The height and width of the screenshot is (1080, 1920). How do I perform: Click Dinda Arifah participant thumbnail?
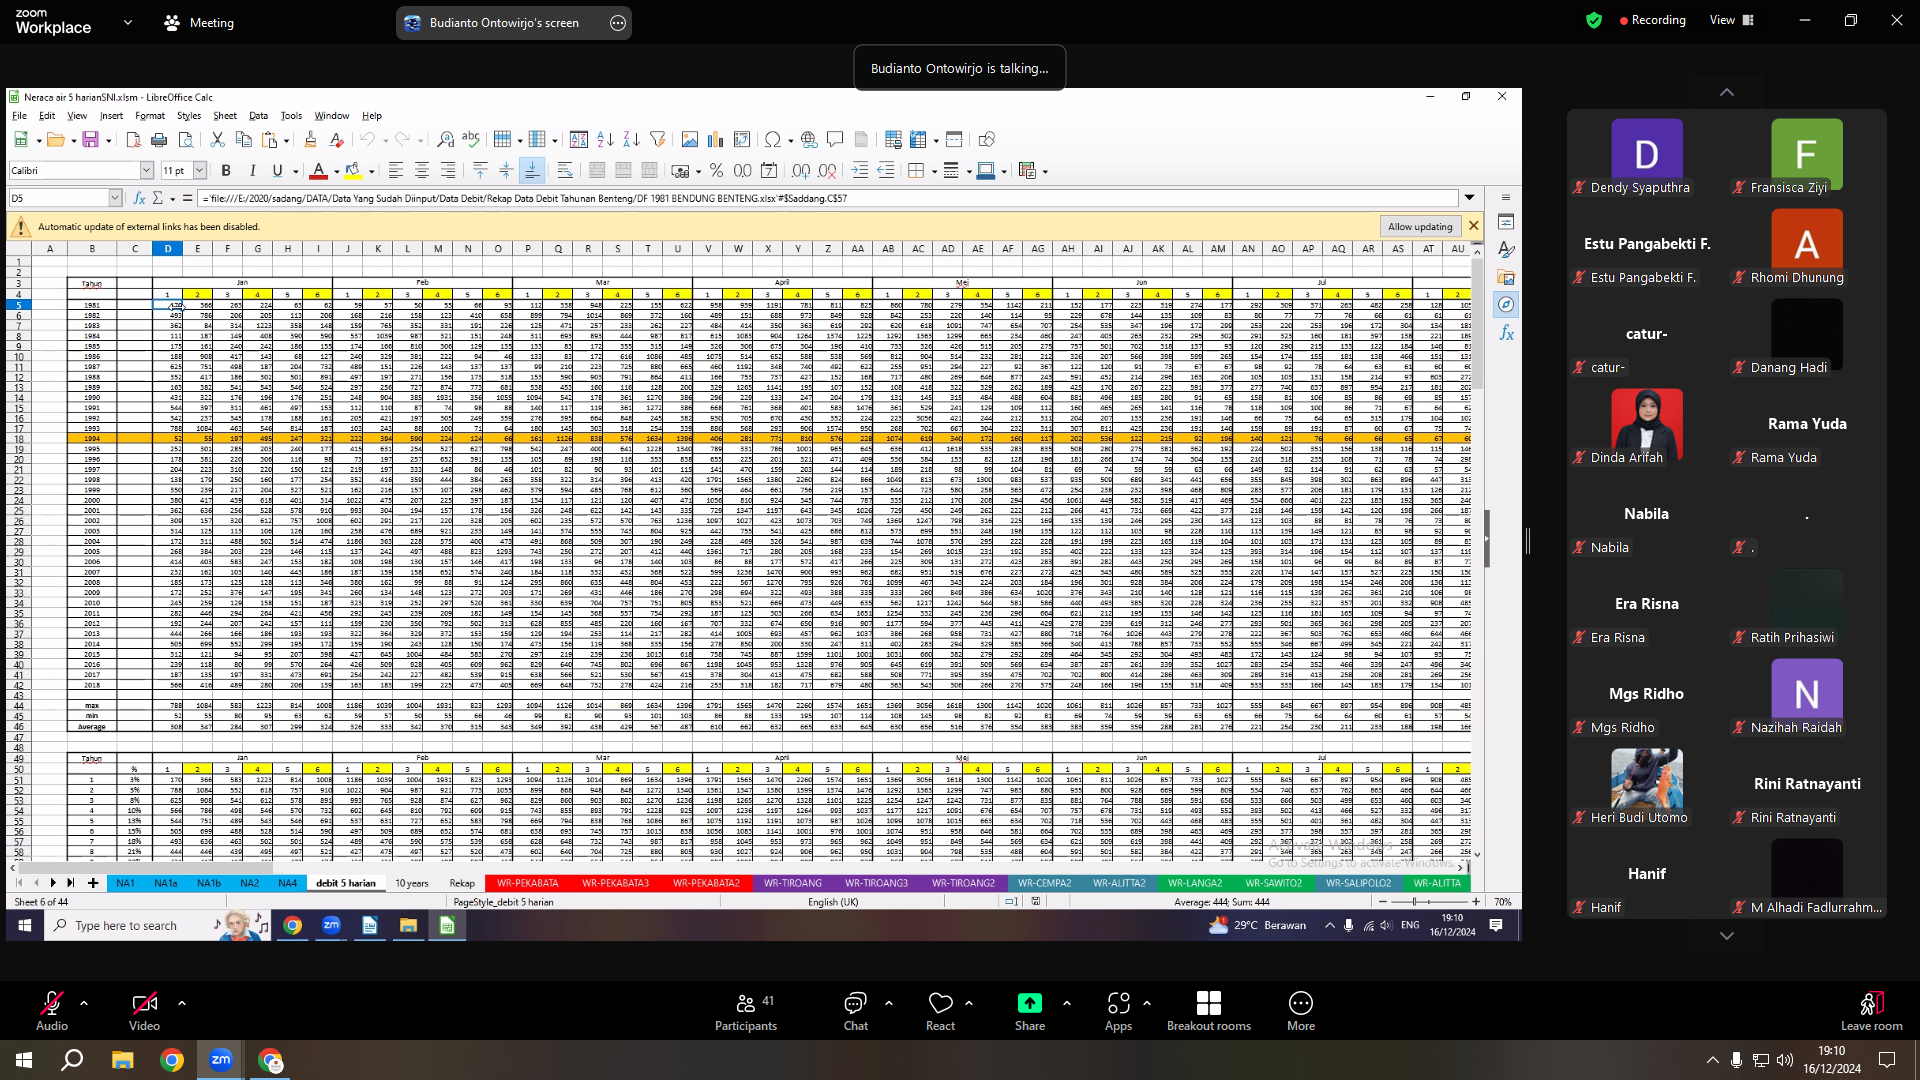[1646, 428]
